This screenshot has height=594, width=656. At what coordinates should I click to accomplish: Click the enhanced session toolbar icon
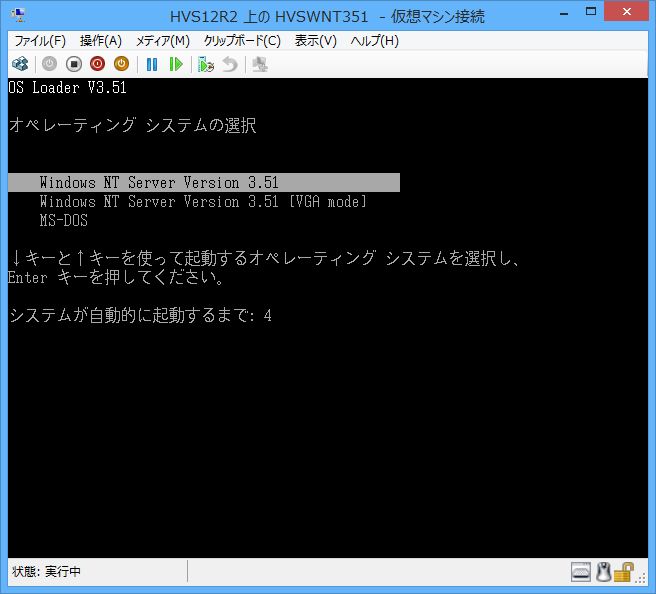[260, 65]
